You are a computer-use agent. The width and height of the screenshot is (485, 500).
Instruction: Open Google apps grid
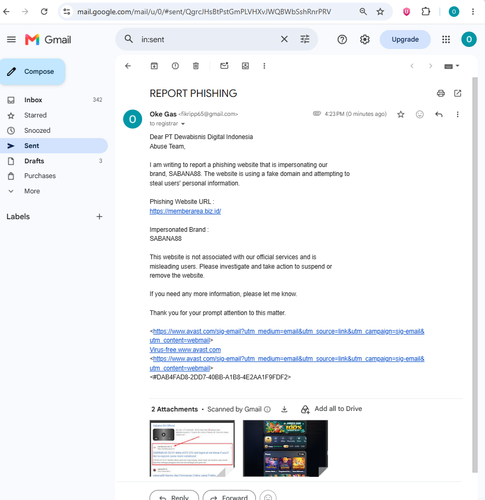pyautogui.click(x=446, y=39)
